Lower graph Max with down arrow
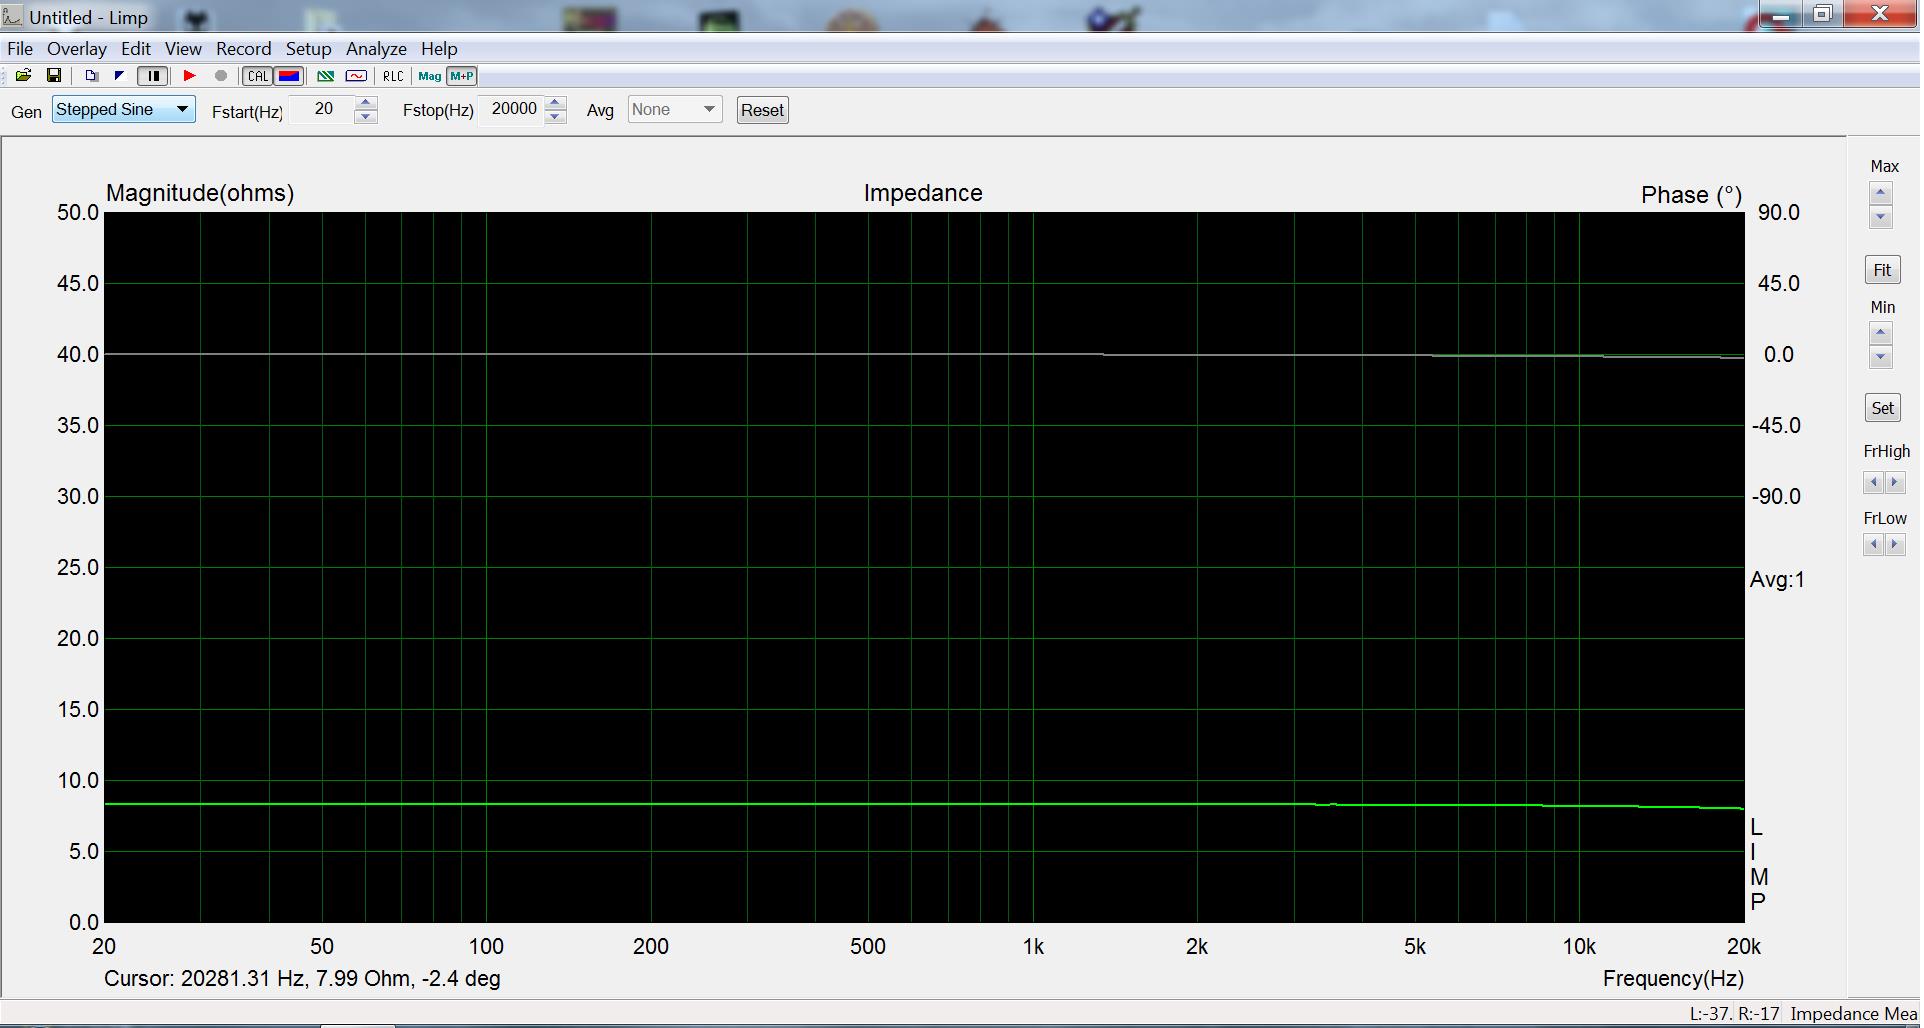Screen dimensions: 1924x1028 1881,217
